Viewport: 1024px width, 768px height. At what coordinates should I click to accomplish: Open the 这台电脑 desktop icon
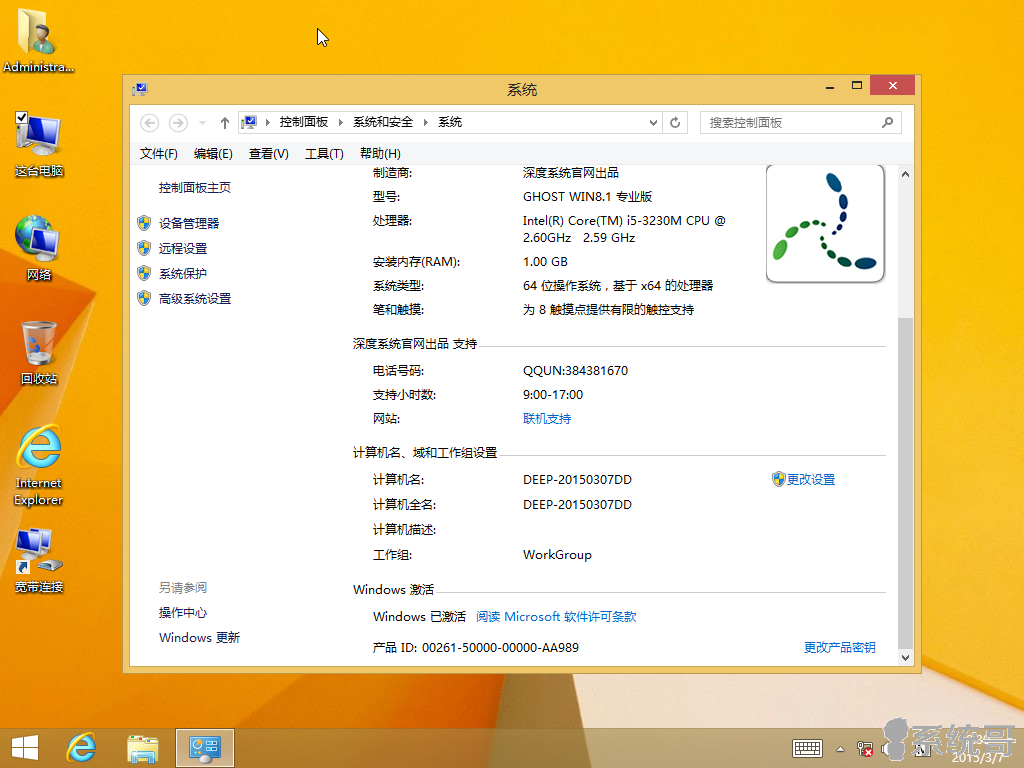(39, 145)
